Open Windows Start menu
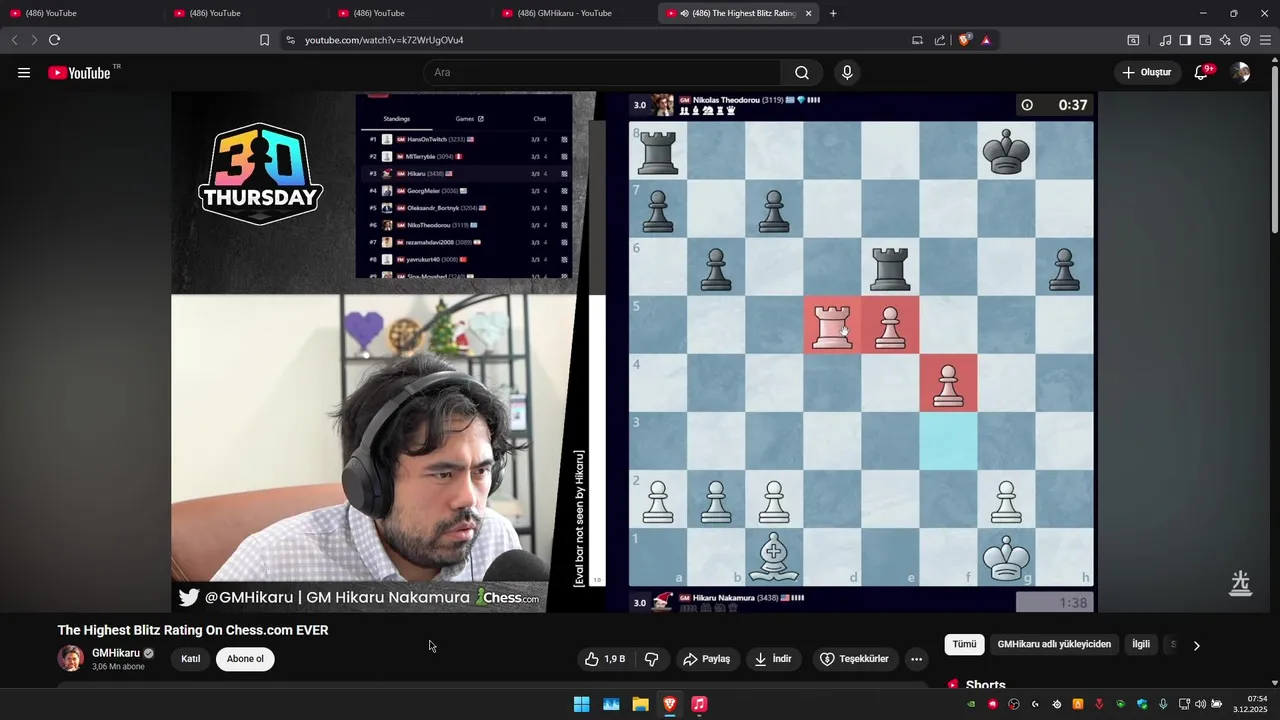The height and width of the screenshot is (720, 1280). click(581, 704)
